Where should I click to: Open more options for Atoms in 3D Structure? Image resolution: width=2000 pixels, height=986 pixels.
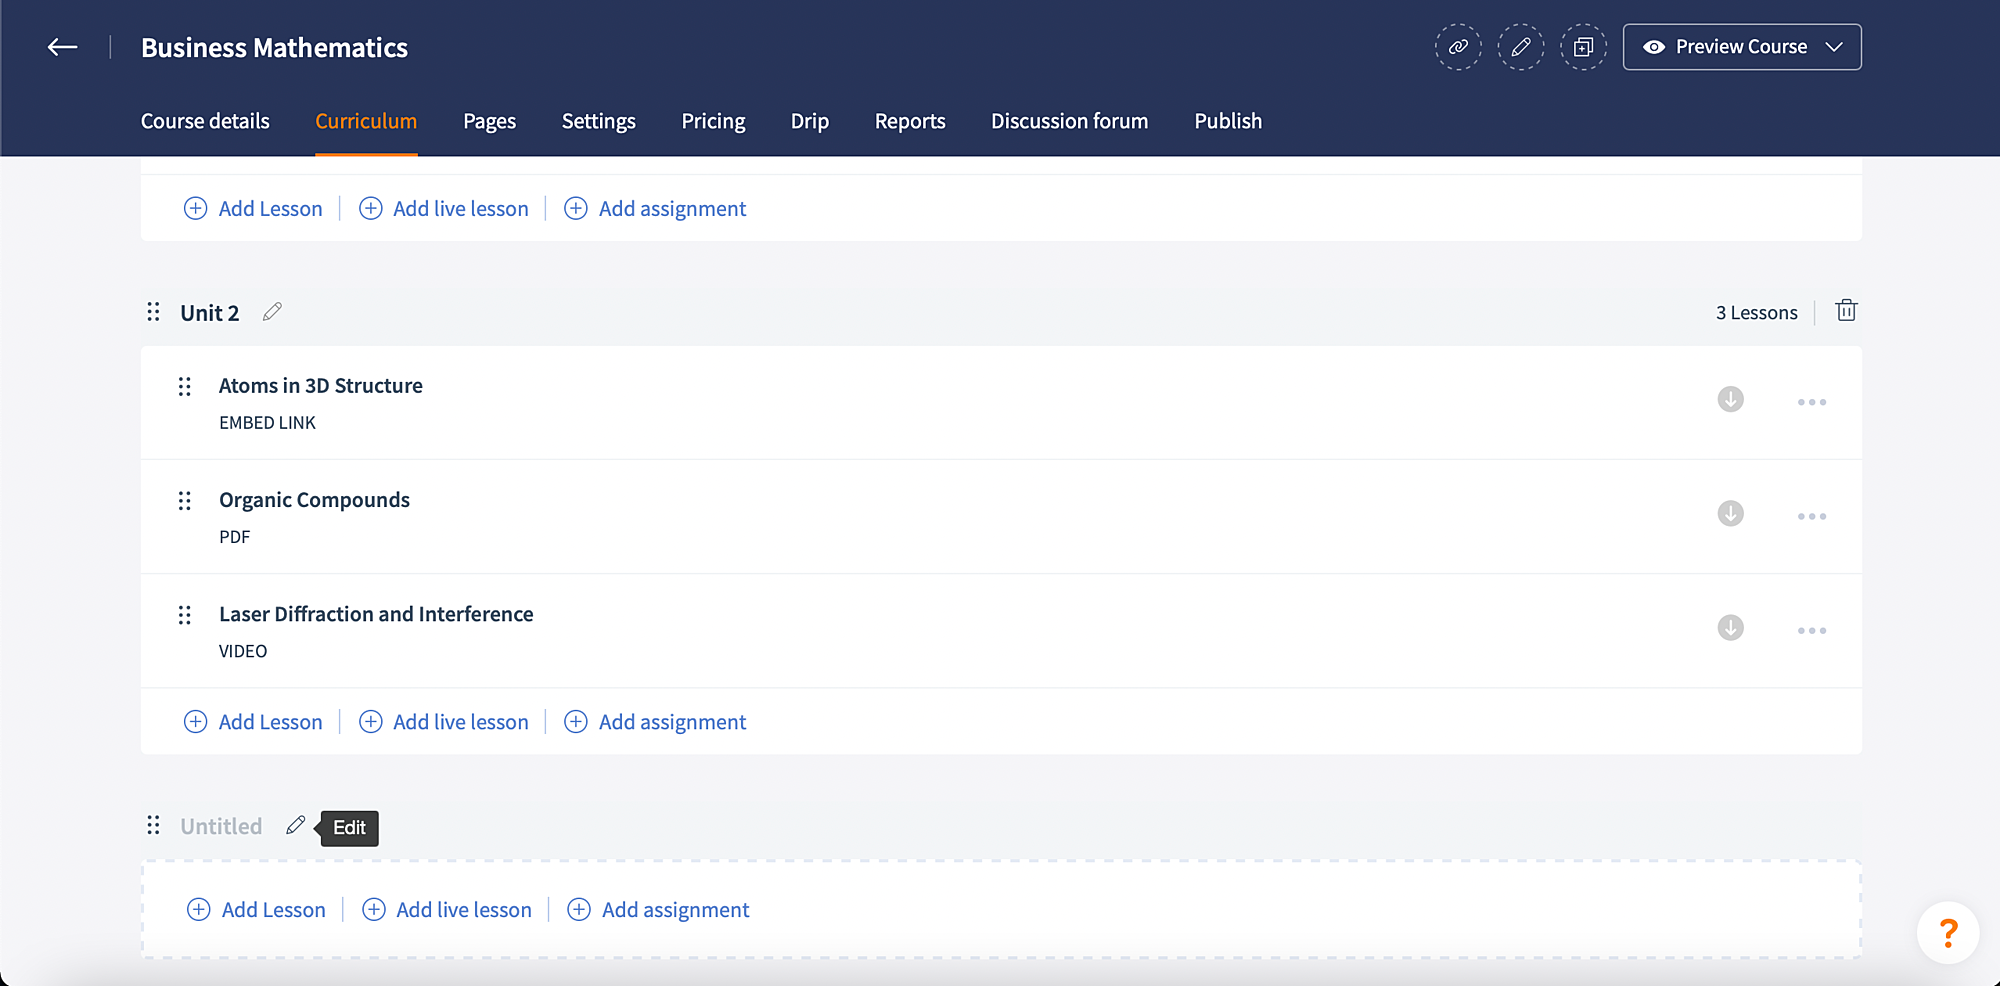[1811, 402]
